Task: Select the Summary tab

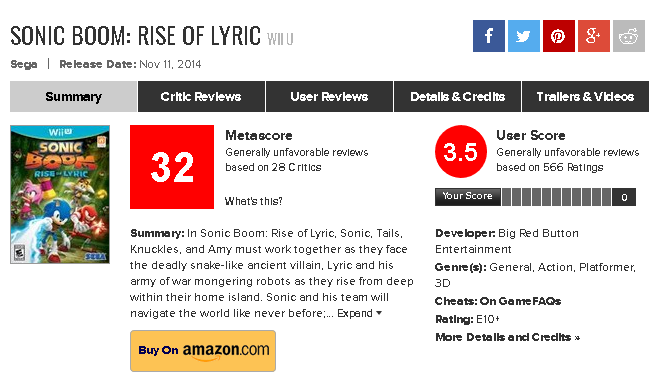Action: click(74, 97)
